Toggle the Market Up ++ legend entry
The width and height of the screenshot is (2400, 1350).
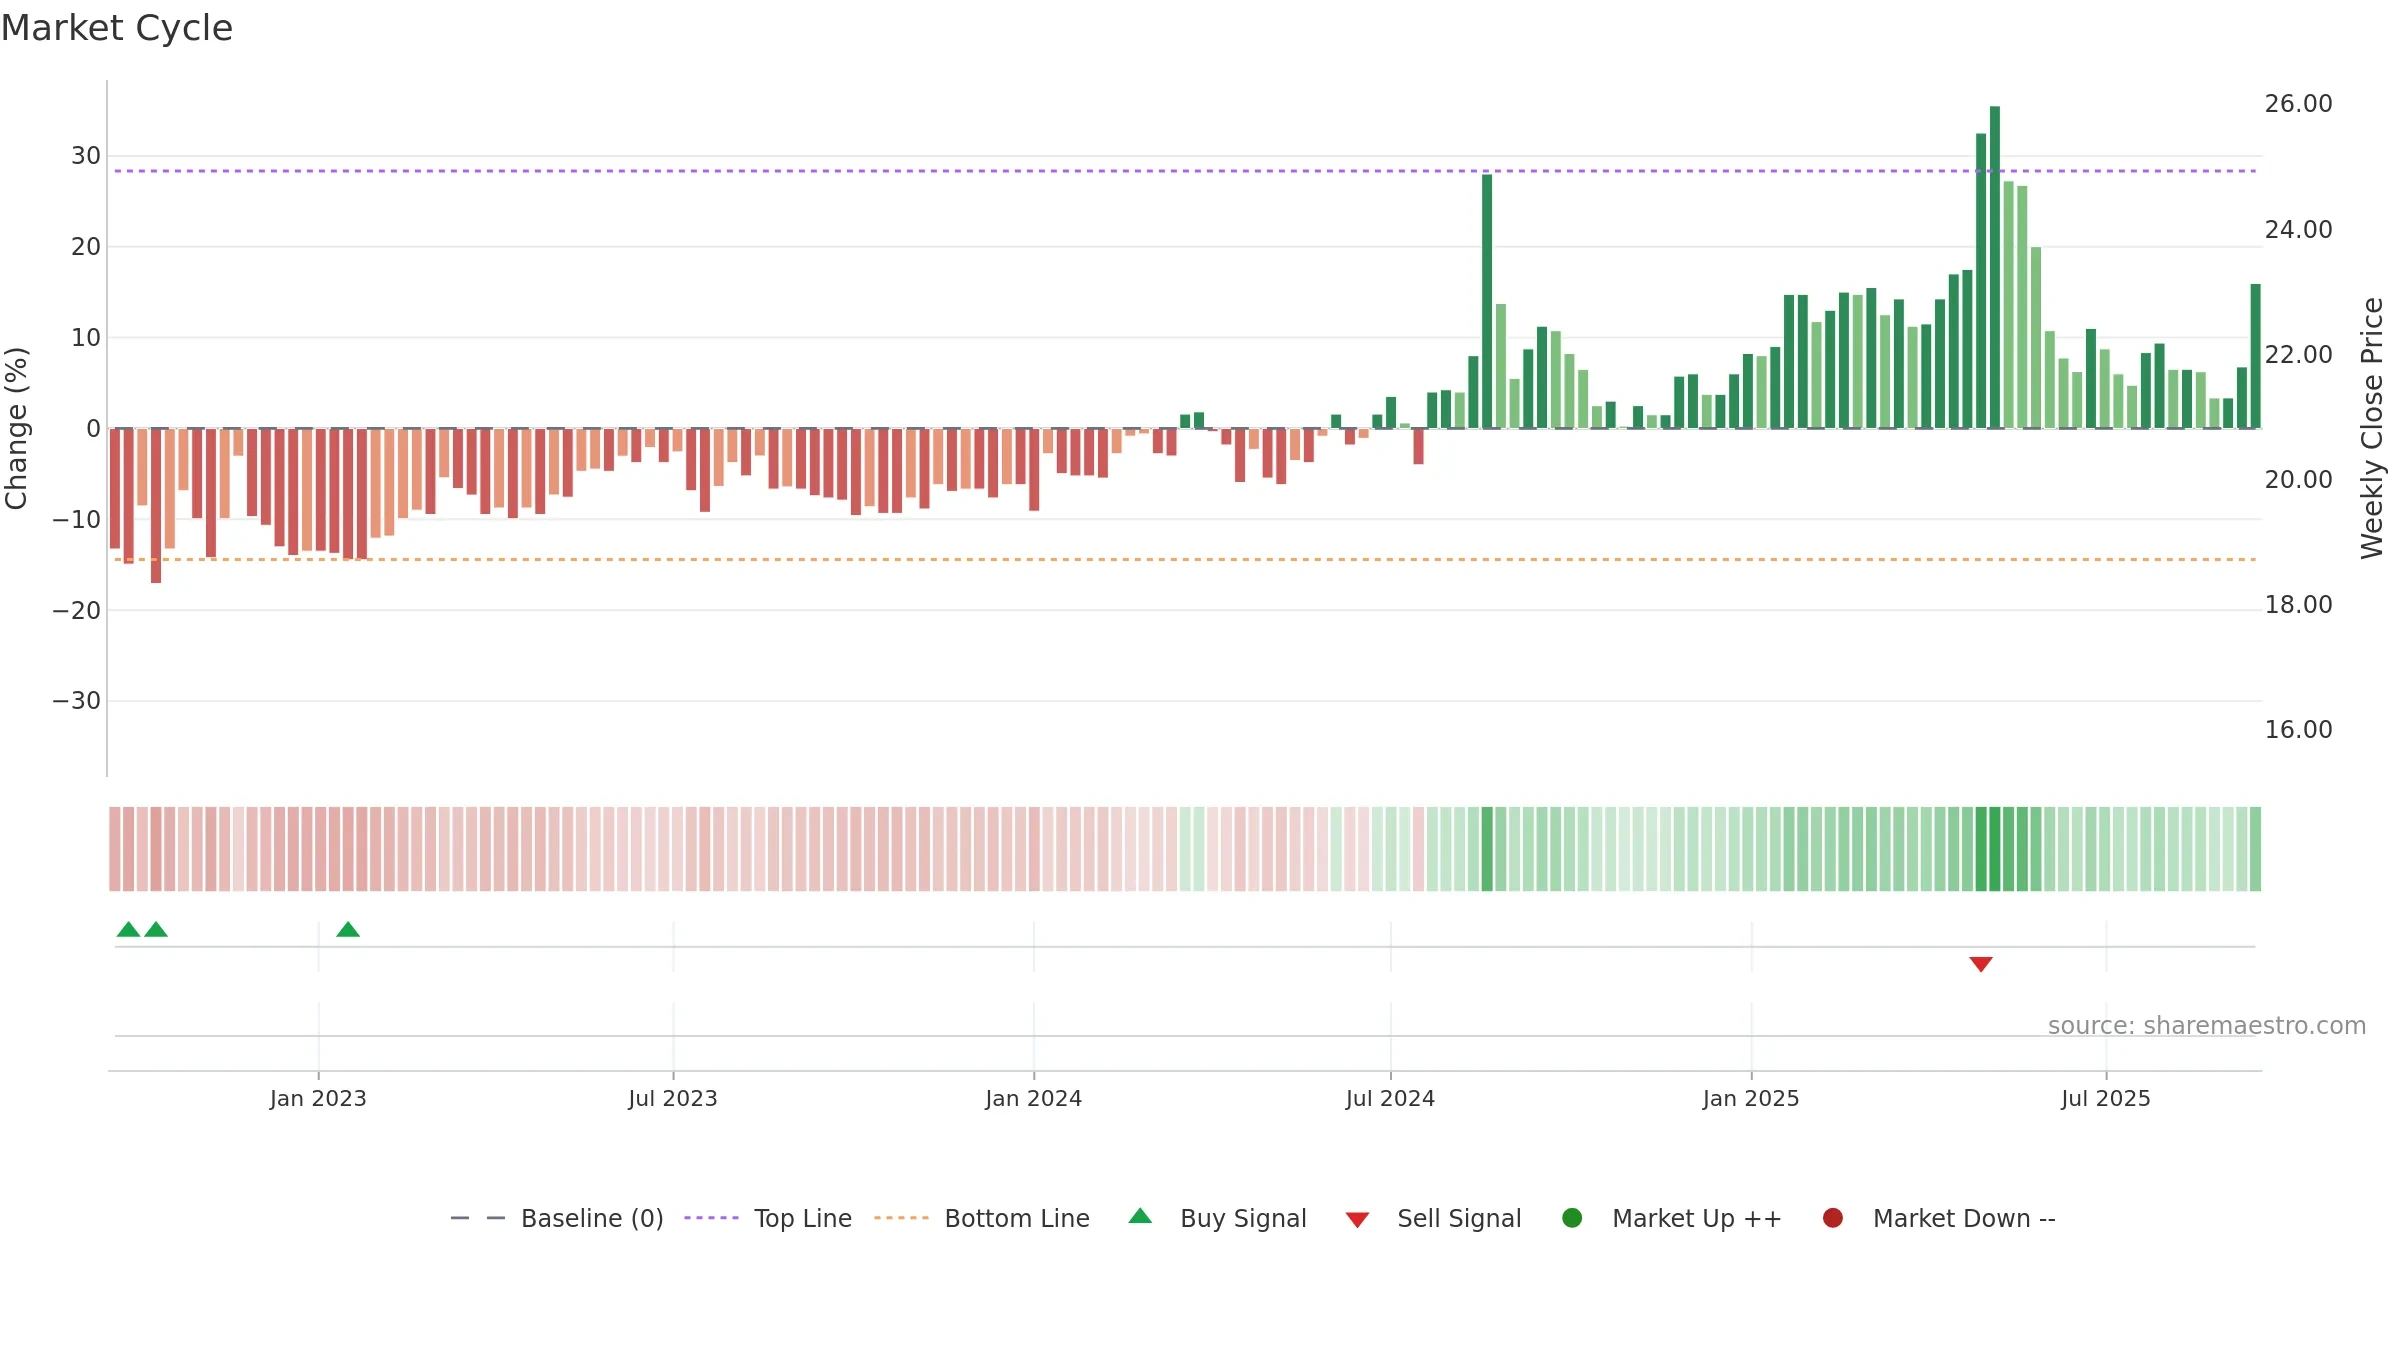(x=1671, y=1218)
